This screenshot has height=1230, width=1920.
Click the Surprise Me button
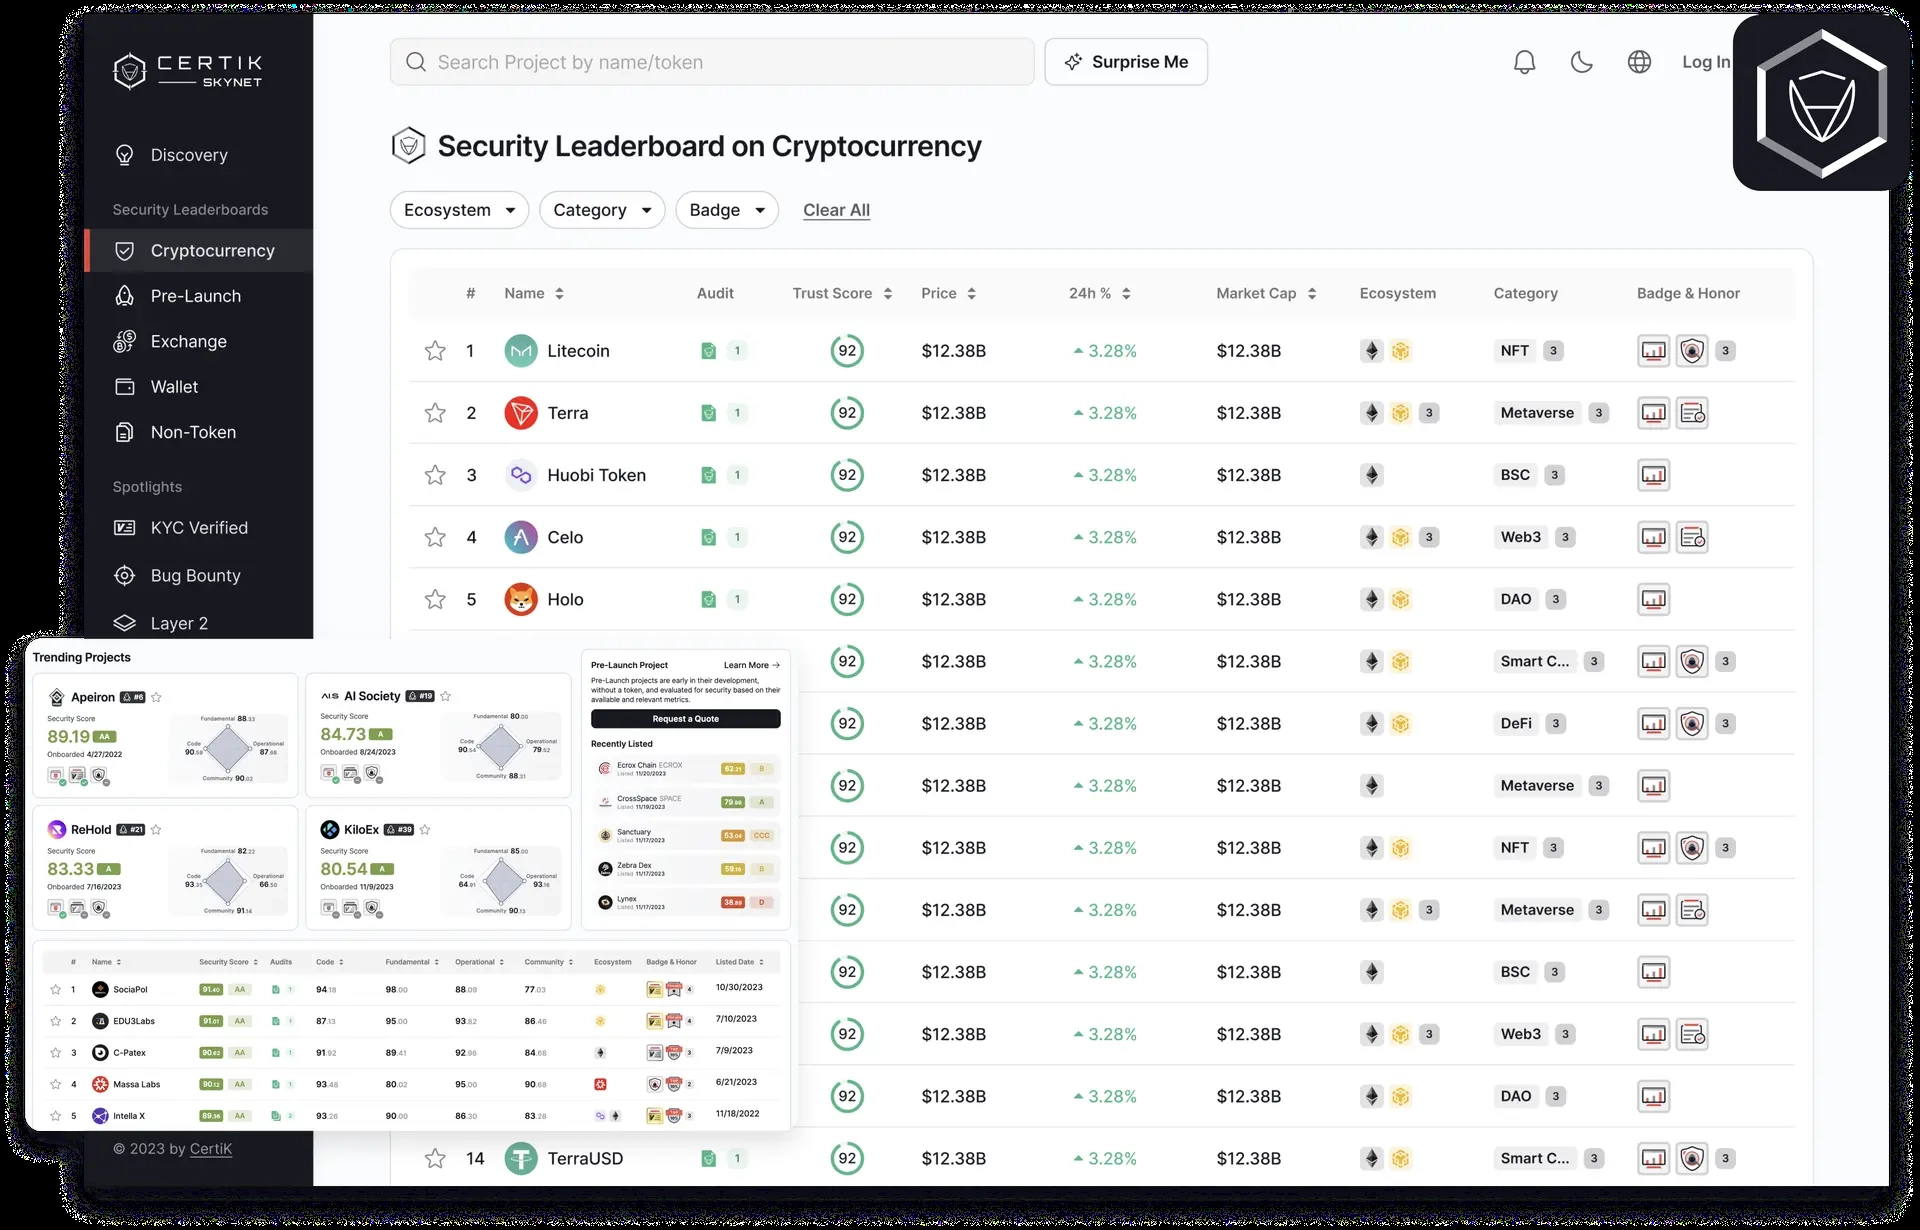click(x=1126, y=62)
